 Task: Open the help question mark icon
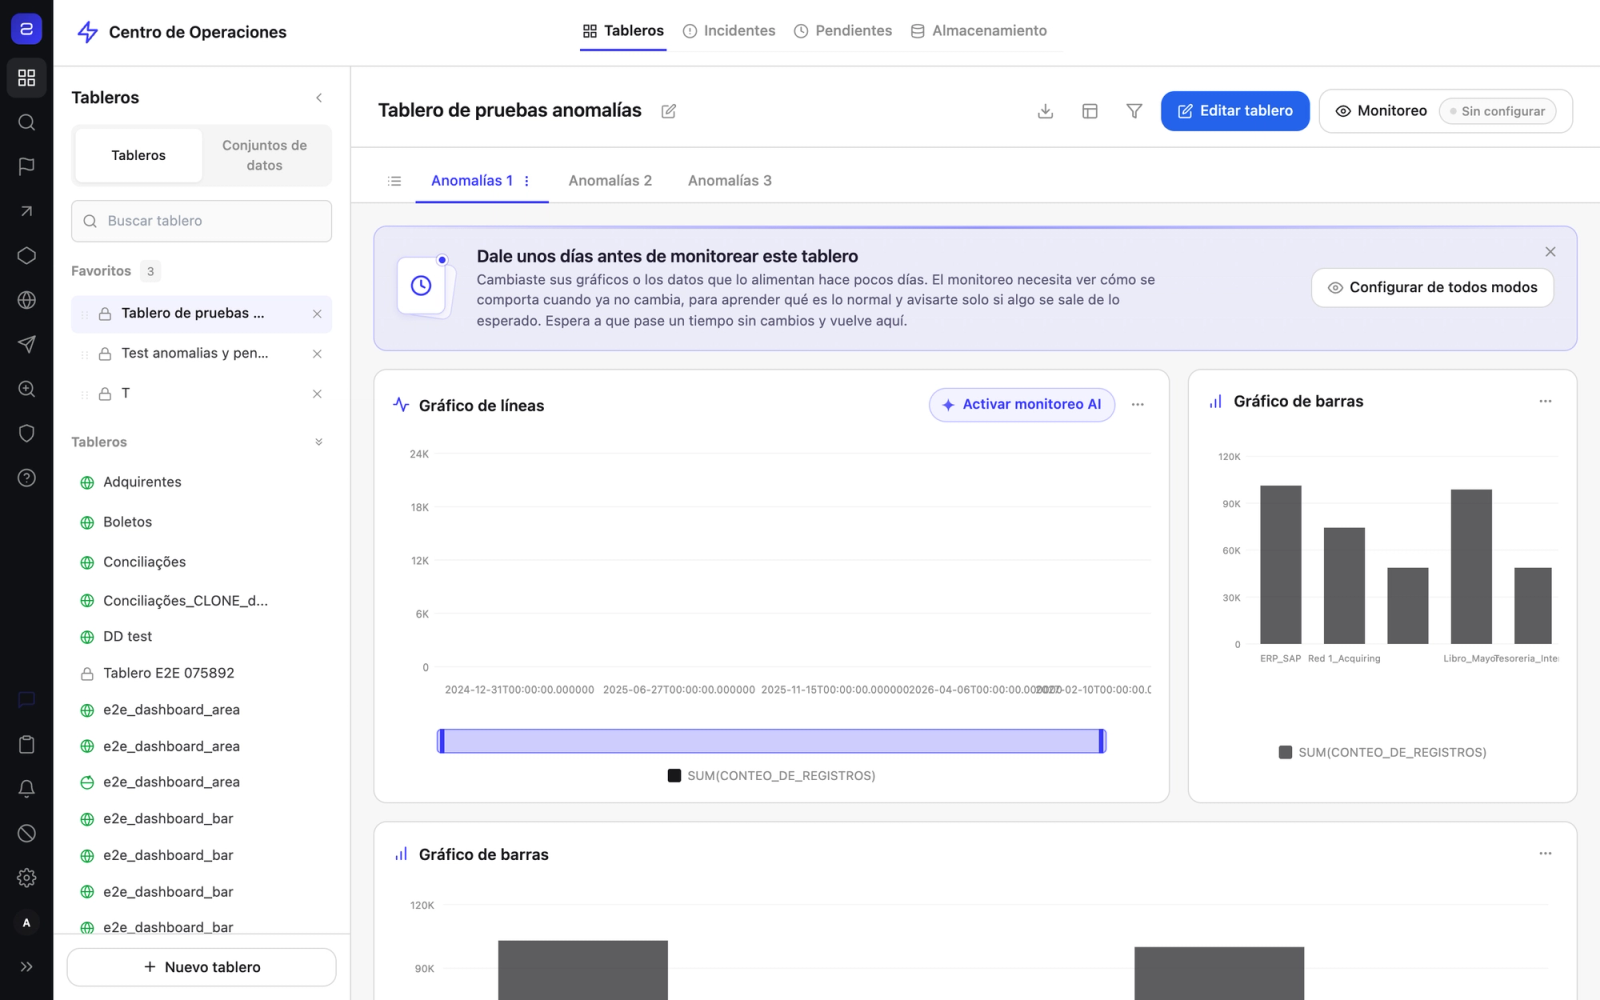pos(27,478)
